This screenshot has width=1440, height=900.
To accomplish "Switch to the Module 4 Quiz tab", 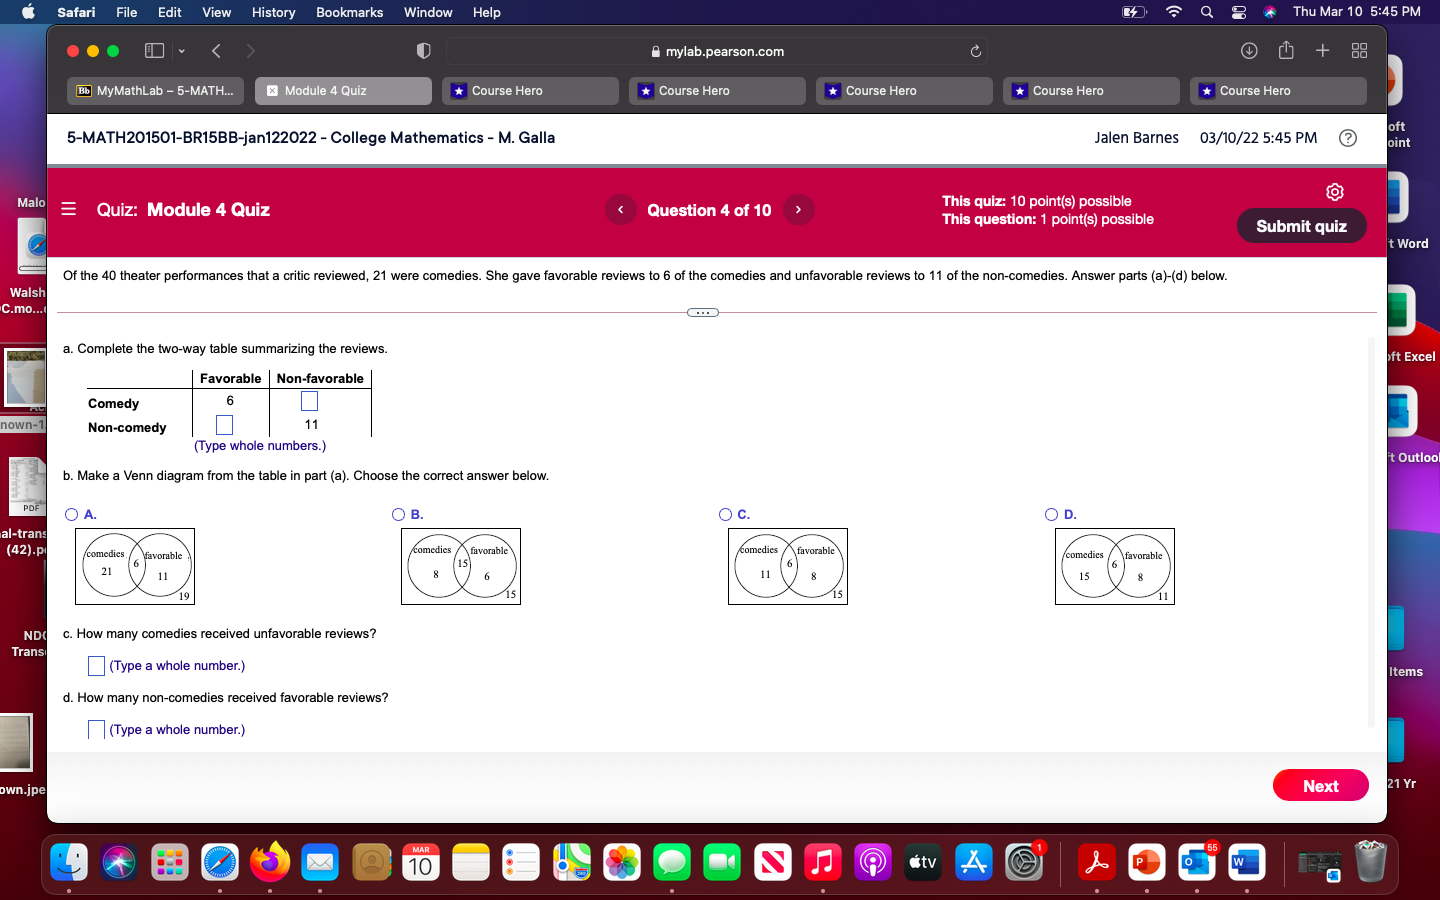I will (343, 91).
